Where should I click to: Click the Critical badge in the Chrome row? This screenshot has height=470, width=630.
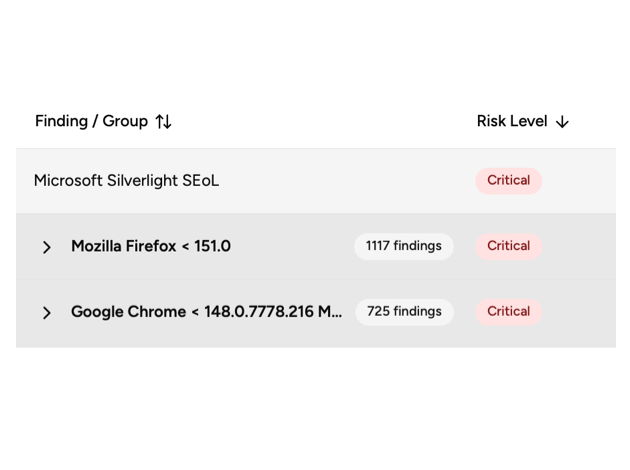509,312
